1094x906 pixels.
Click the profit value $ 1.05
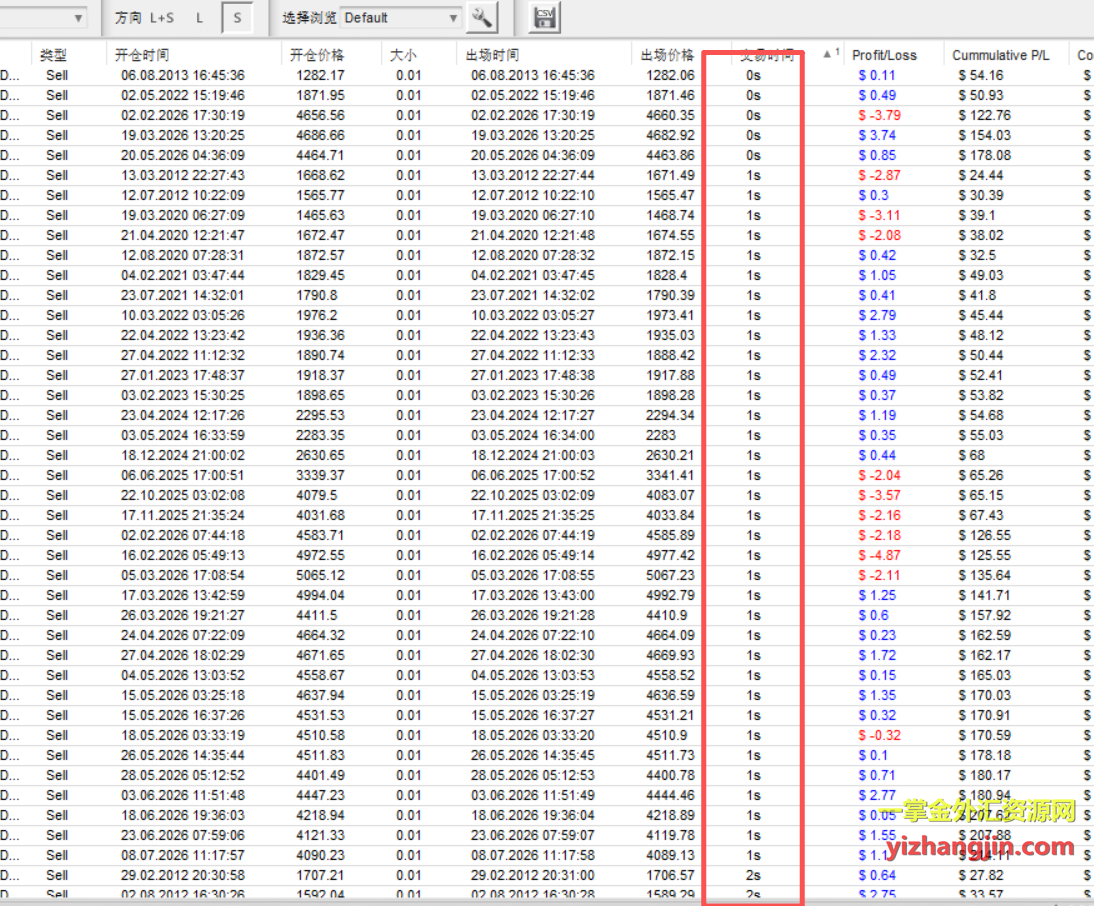[877, 275]
